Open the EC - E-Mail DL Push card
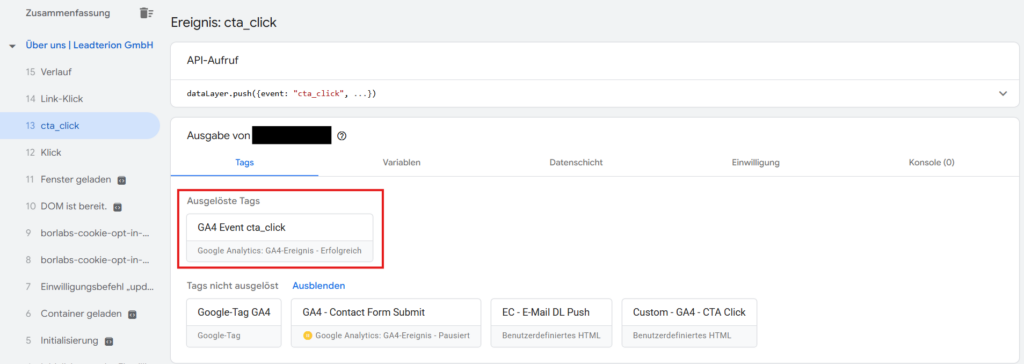The image size is (1024, 364). [550, 323]
